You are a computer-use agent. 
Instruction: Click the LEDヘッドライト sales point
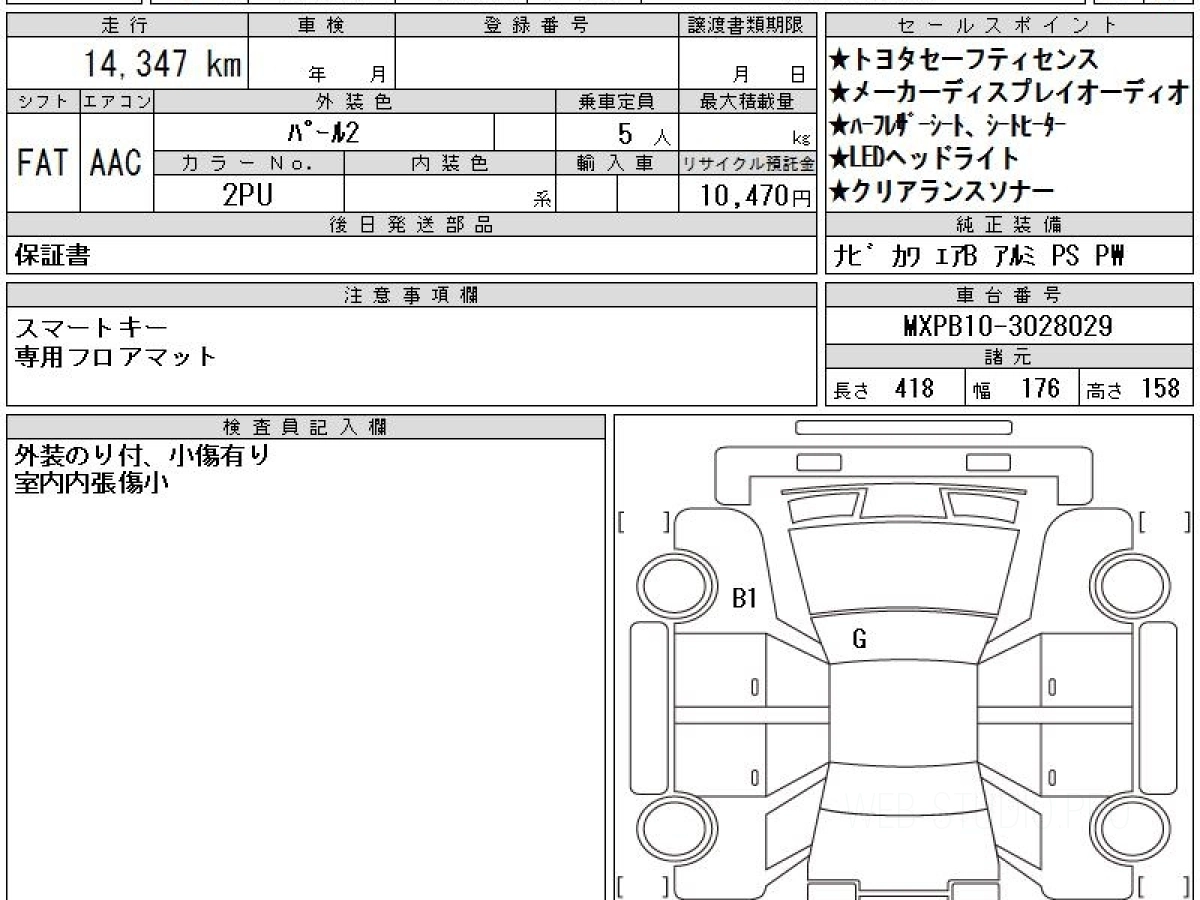pos(924,158)
